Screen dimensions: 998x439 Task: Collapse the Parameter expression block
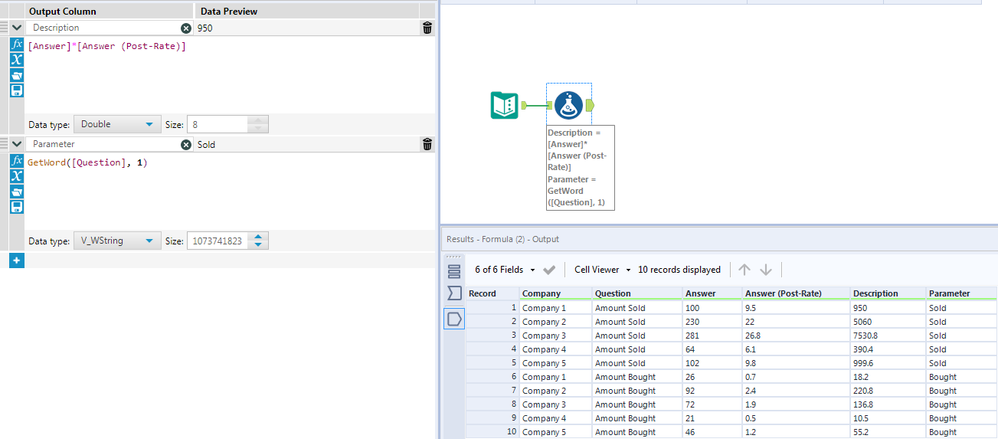click(x=17, y=144)
